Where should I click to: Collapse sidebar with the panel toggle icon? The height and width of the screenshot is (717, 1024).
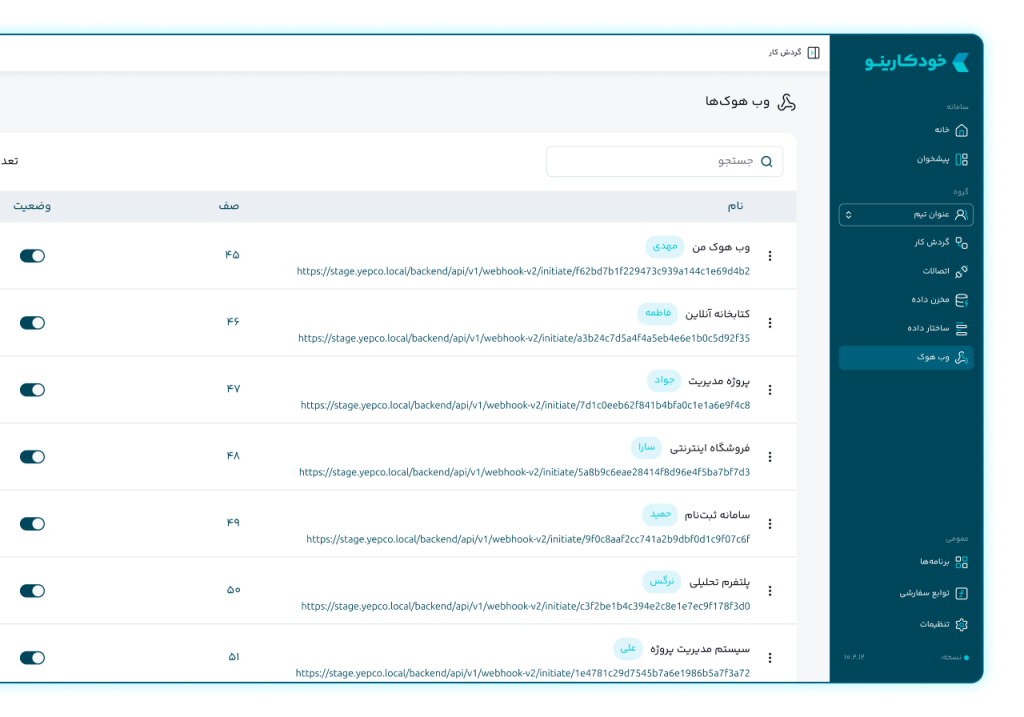click(x=813, y=53)
